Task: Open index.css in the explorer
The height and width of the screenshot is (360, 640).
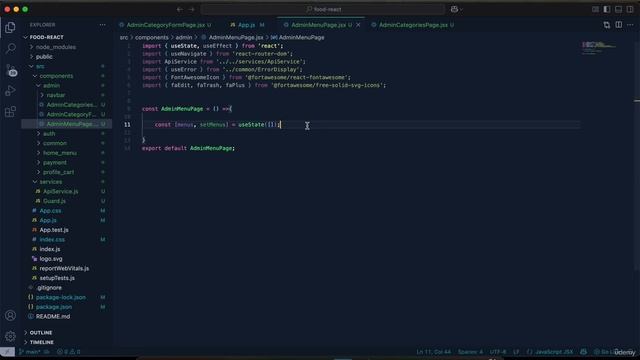Action: [x=52, y=240]
